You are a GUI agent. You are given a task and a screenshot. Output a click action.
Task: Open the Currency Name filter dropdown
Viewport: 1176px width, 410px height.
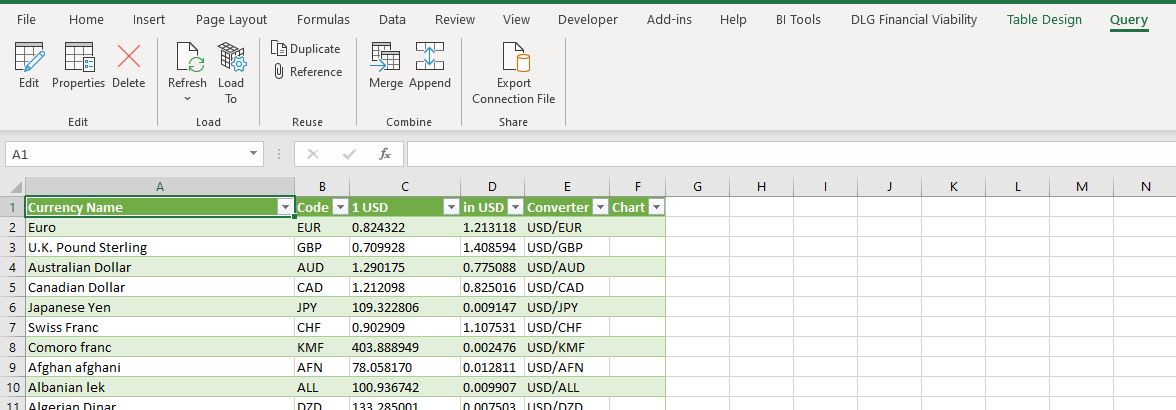(x=283, y=207)
